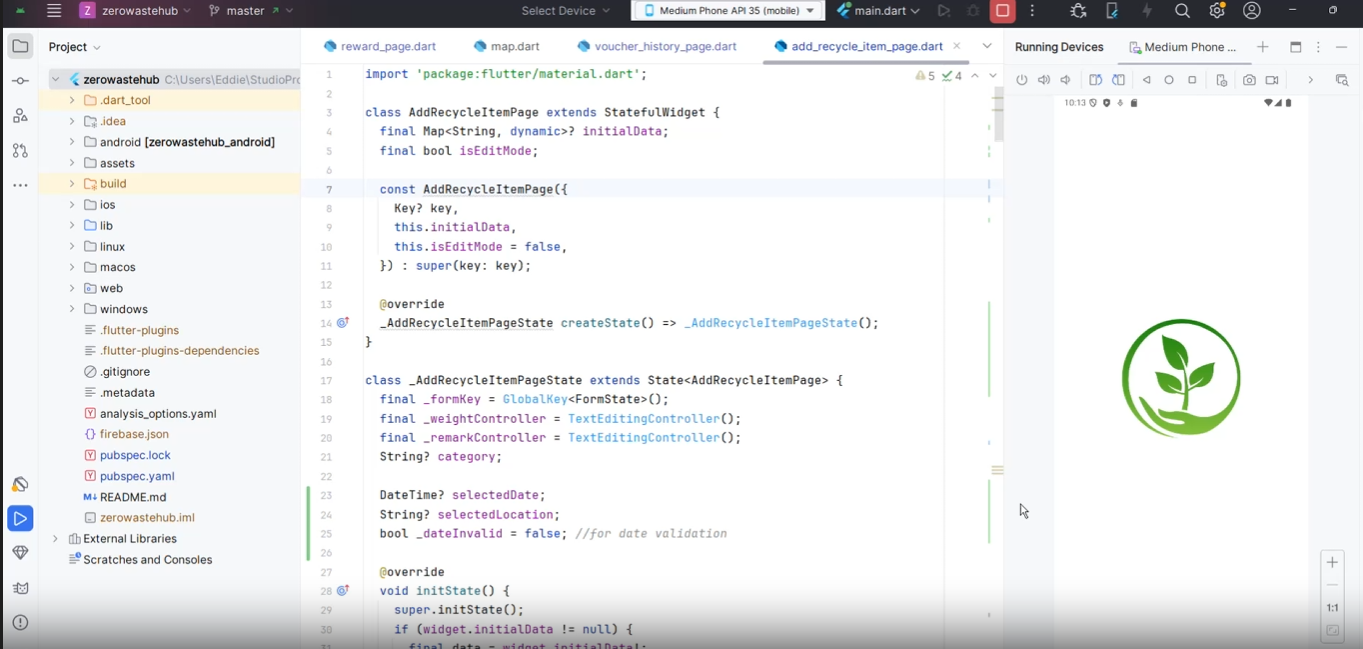Viewport: 1363px width, 649px height.
Task: Click emulator Back triangle button
Action: tap(1147, 80)
